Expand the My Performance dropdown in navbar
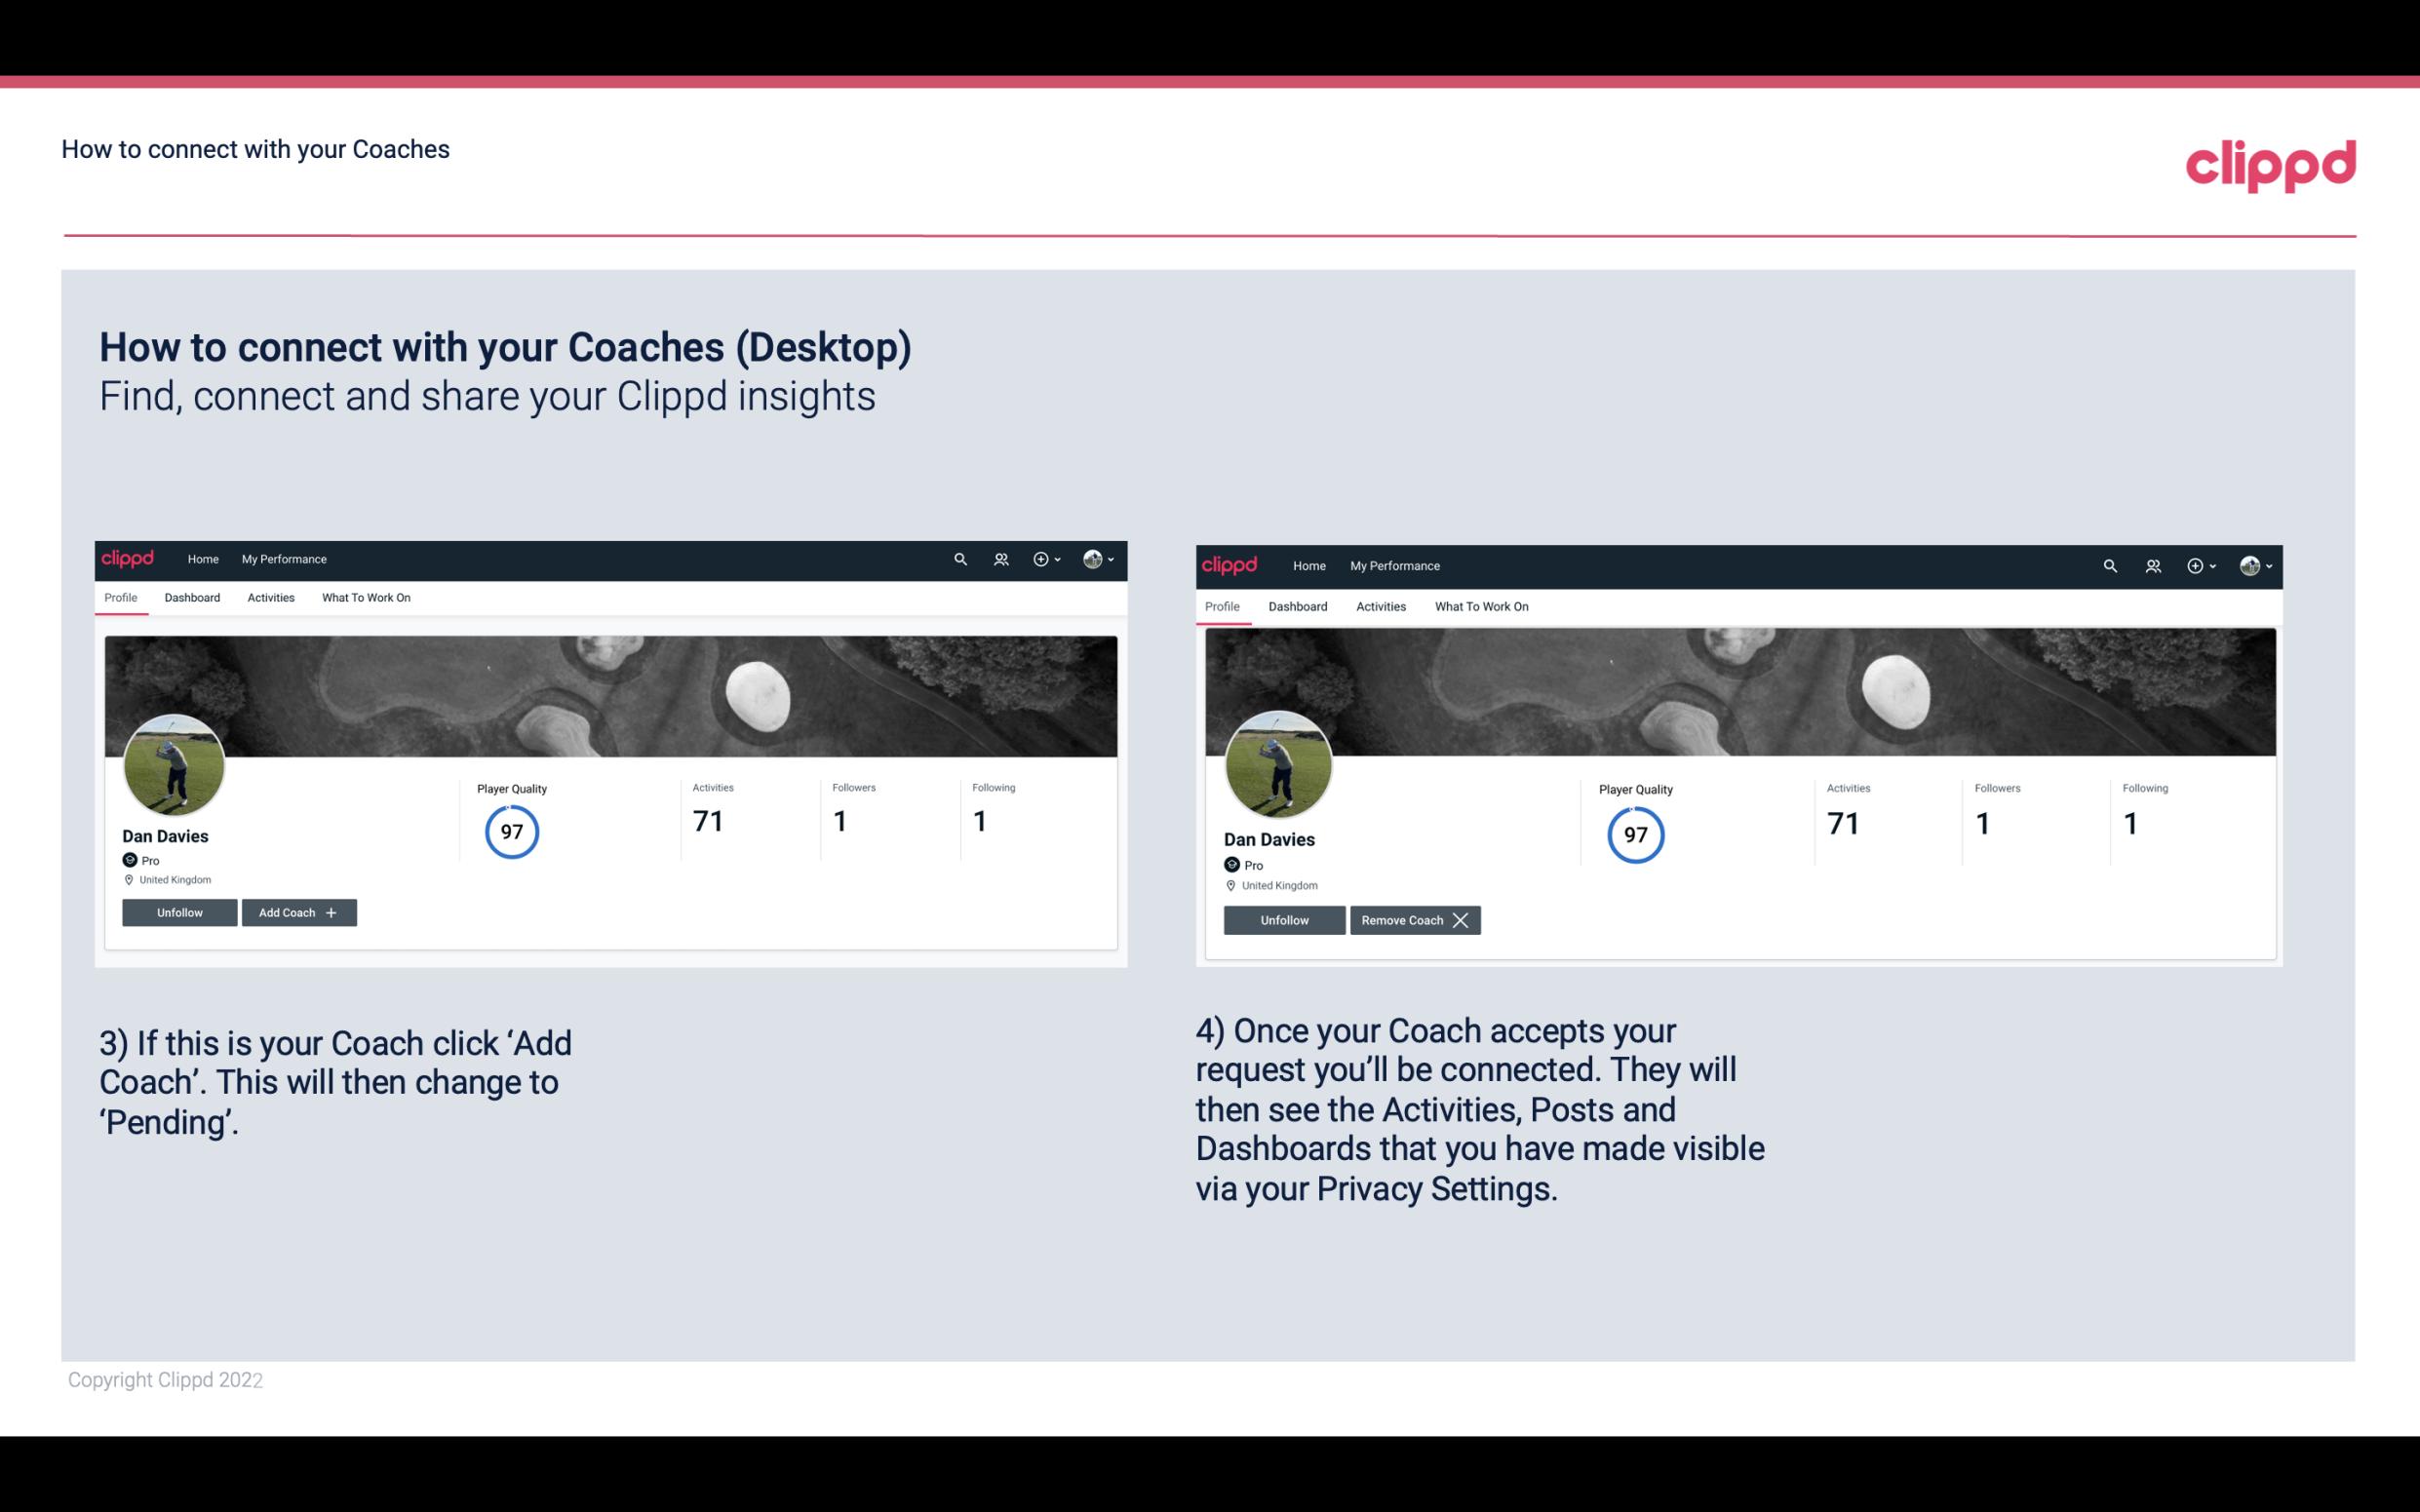 click(284, 560)
